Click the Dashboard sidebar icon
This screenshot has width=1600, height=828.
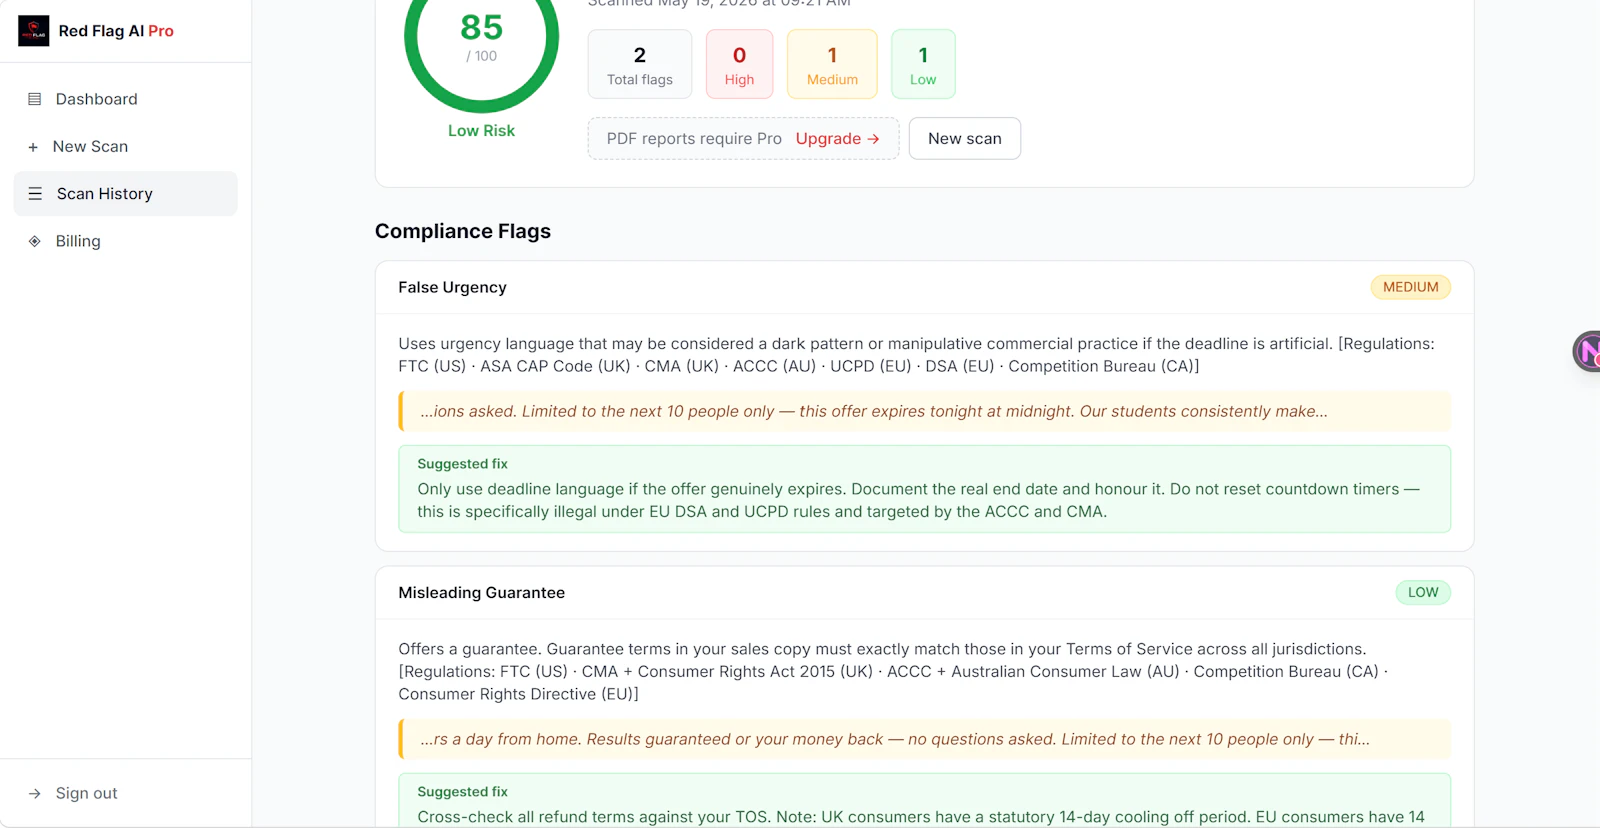[x=34, y=99]
